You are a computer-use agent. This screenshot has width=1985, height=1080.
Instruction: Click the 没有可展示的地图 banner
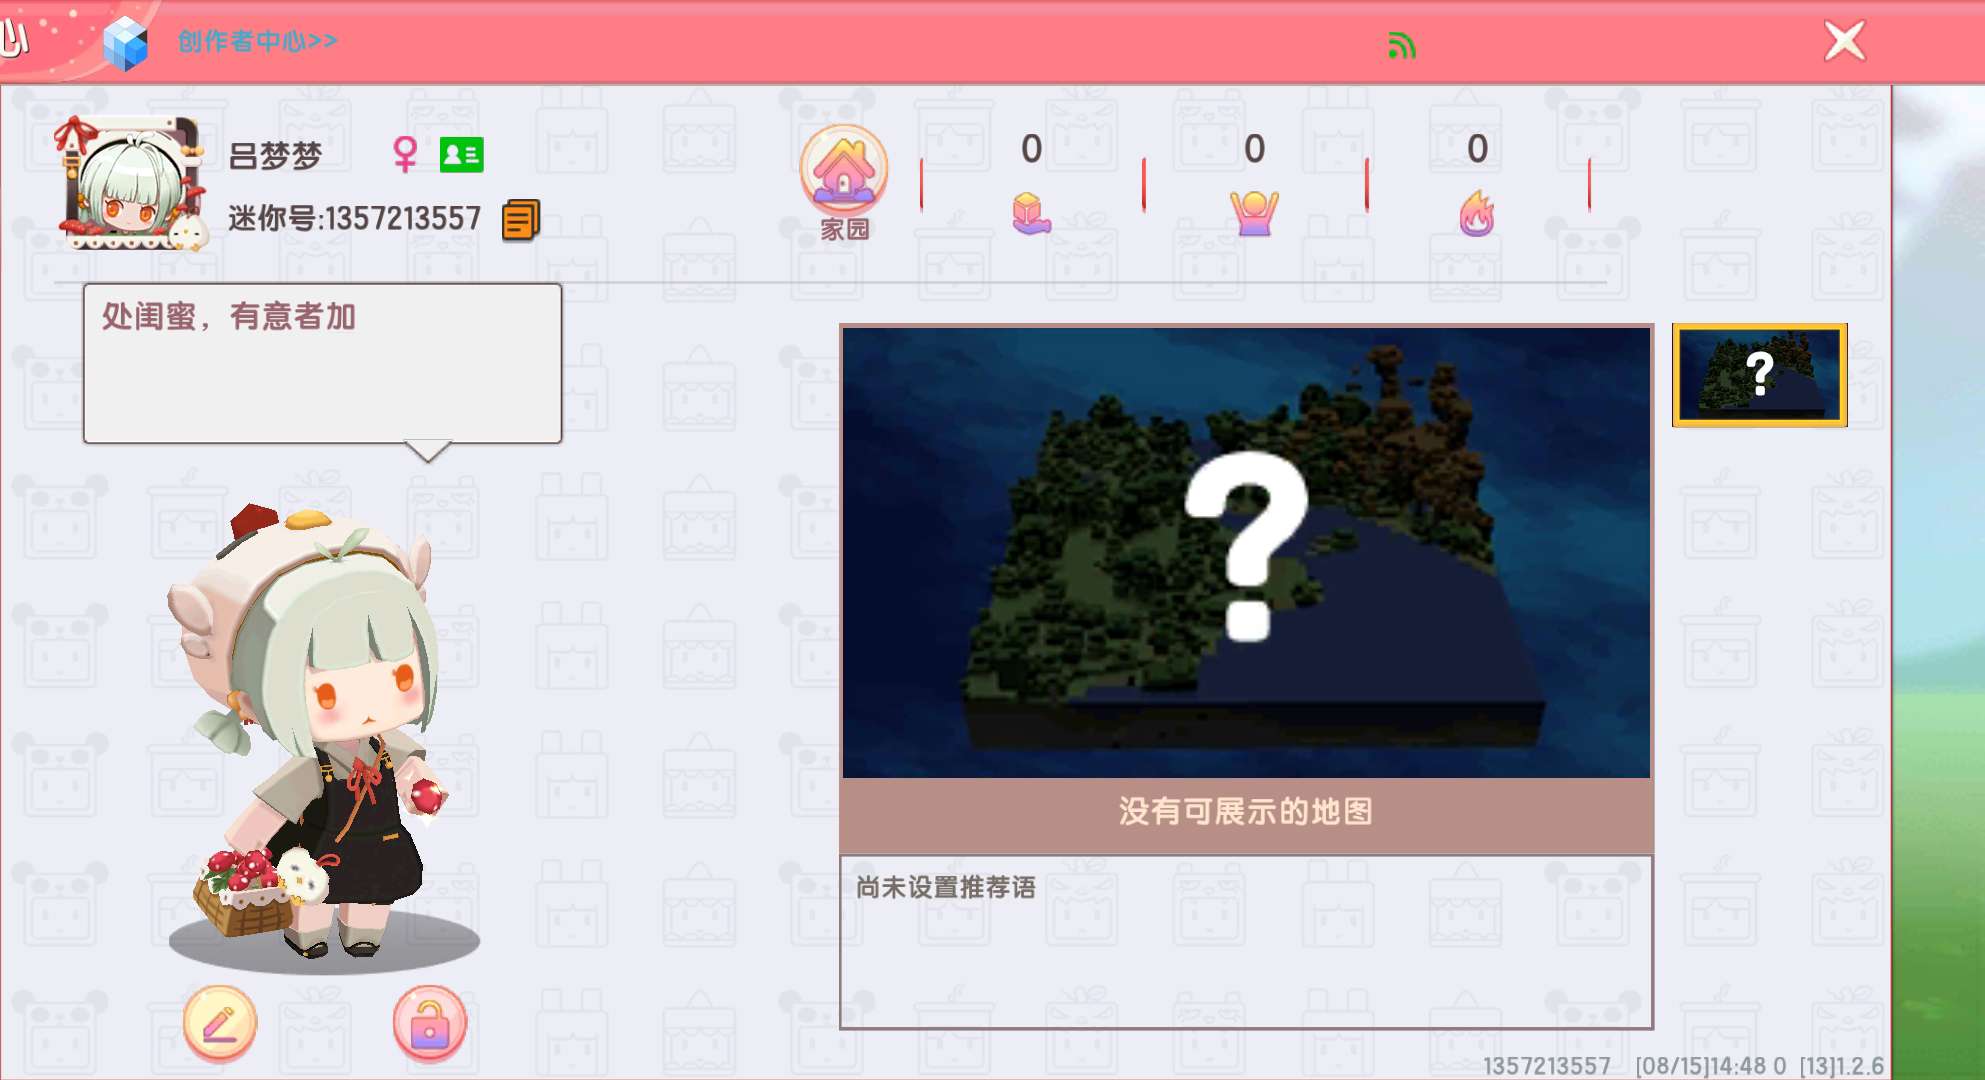pos(1246,812)
